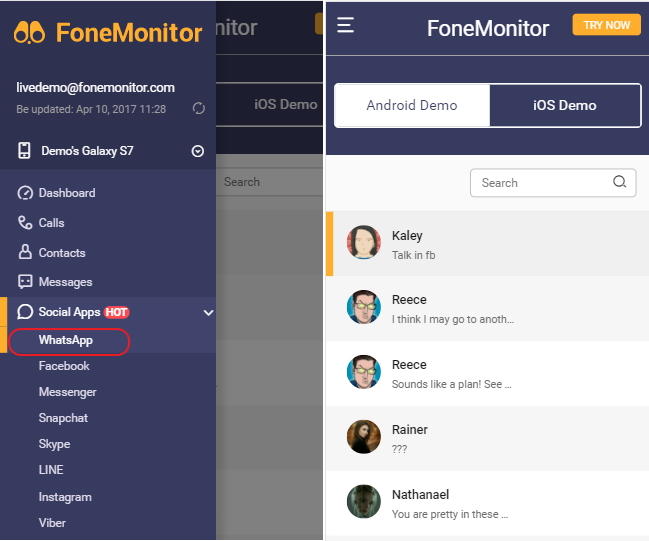Open the Kaley conversation 'Talk in fb'
649x541 pixels.
pos(487,243)
